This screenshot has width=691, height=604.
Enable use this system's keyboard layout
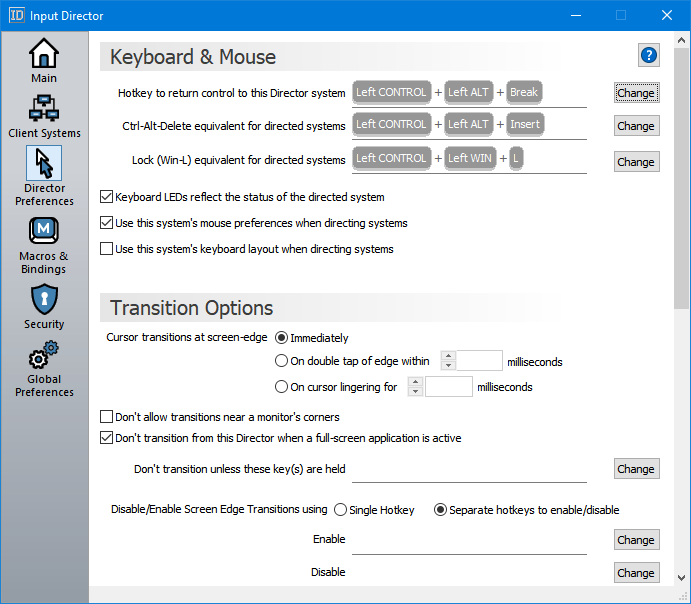coord(107,249)
